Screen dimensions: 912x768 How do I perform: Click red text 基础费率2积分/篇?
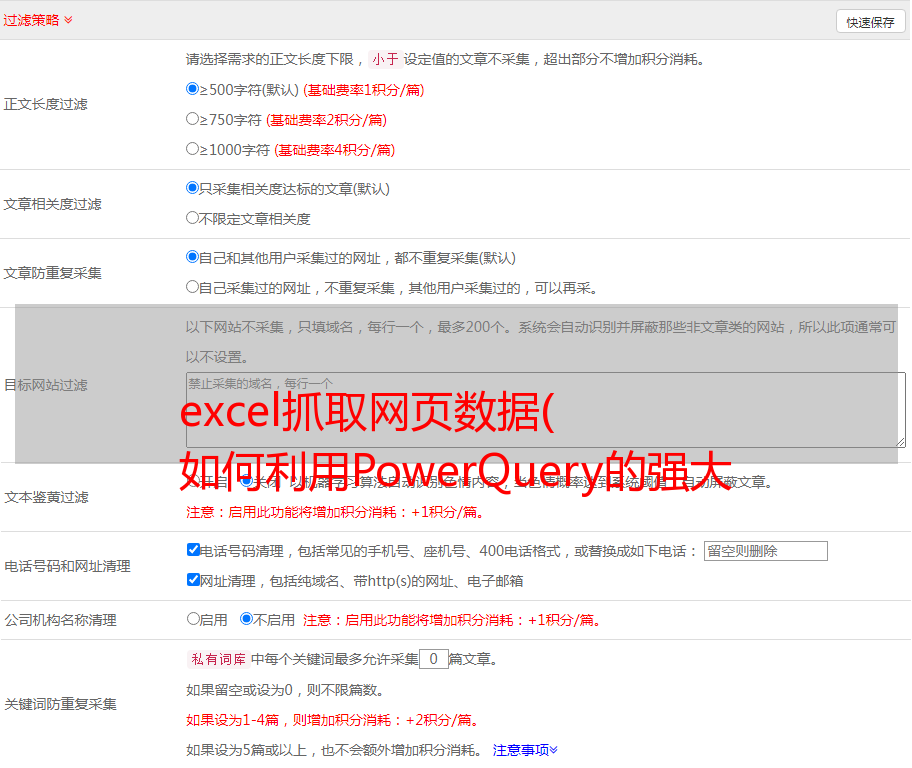coord(326,120)
